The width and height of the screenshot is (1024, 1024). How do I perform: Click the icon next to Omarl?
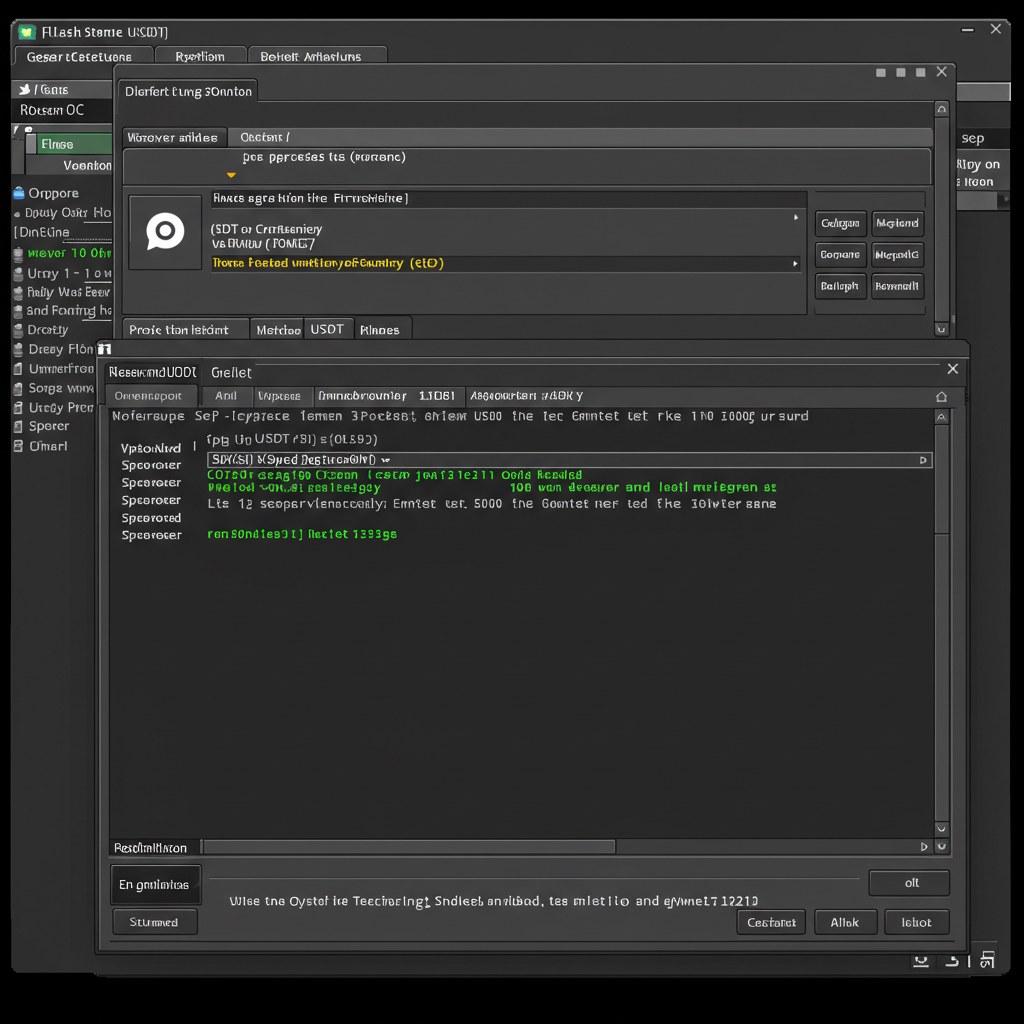[x=18, y=446]
